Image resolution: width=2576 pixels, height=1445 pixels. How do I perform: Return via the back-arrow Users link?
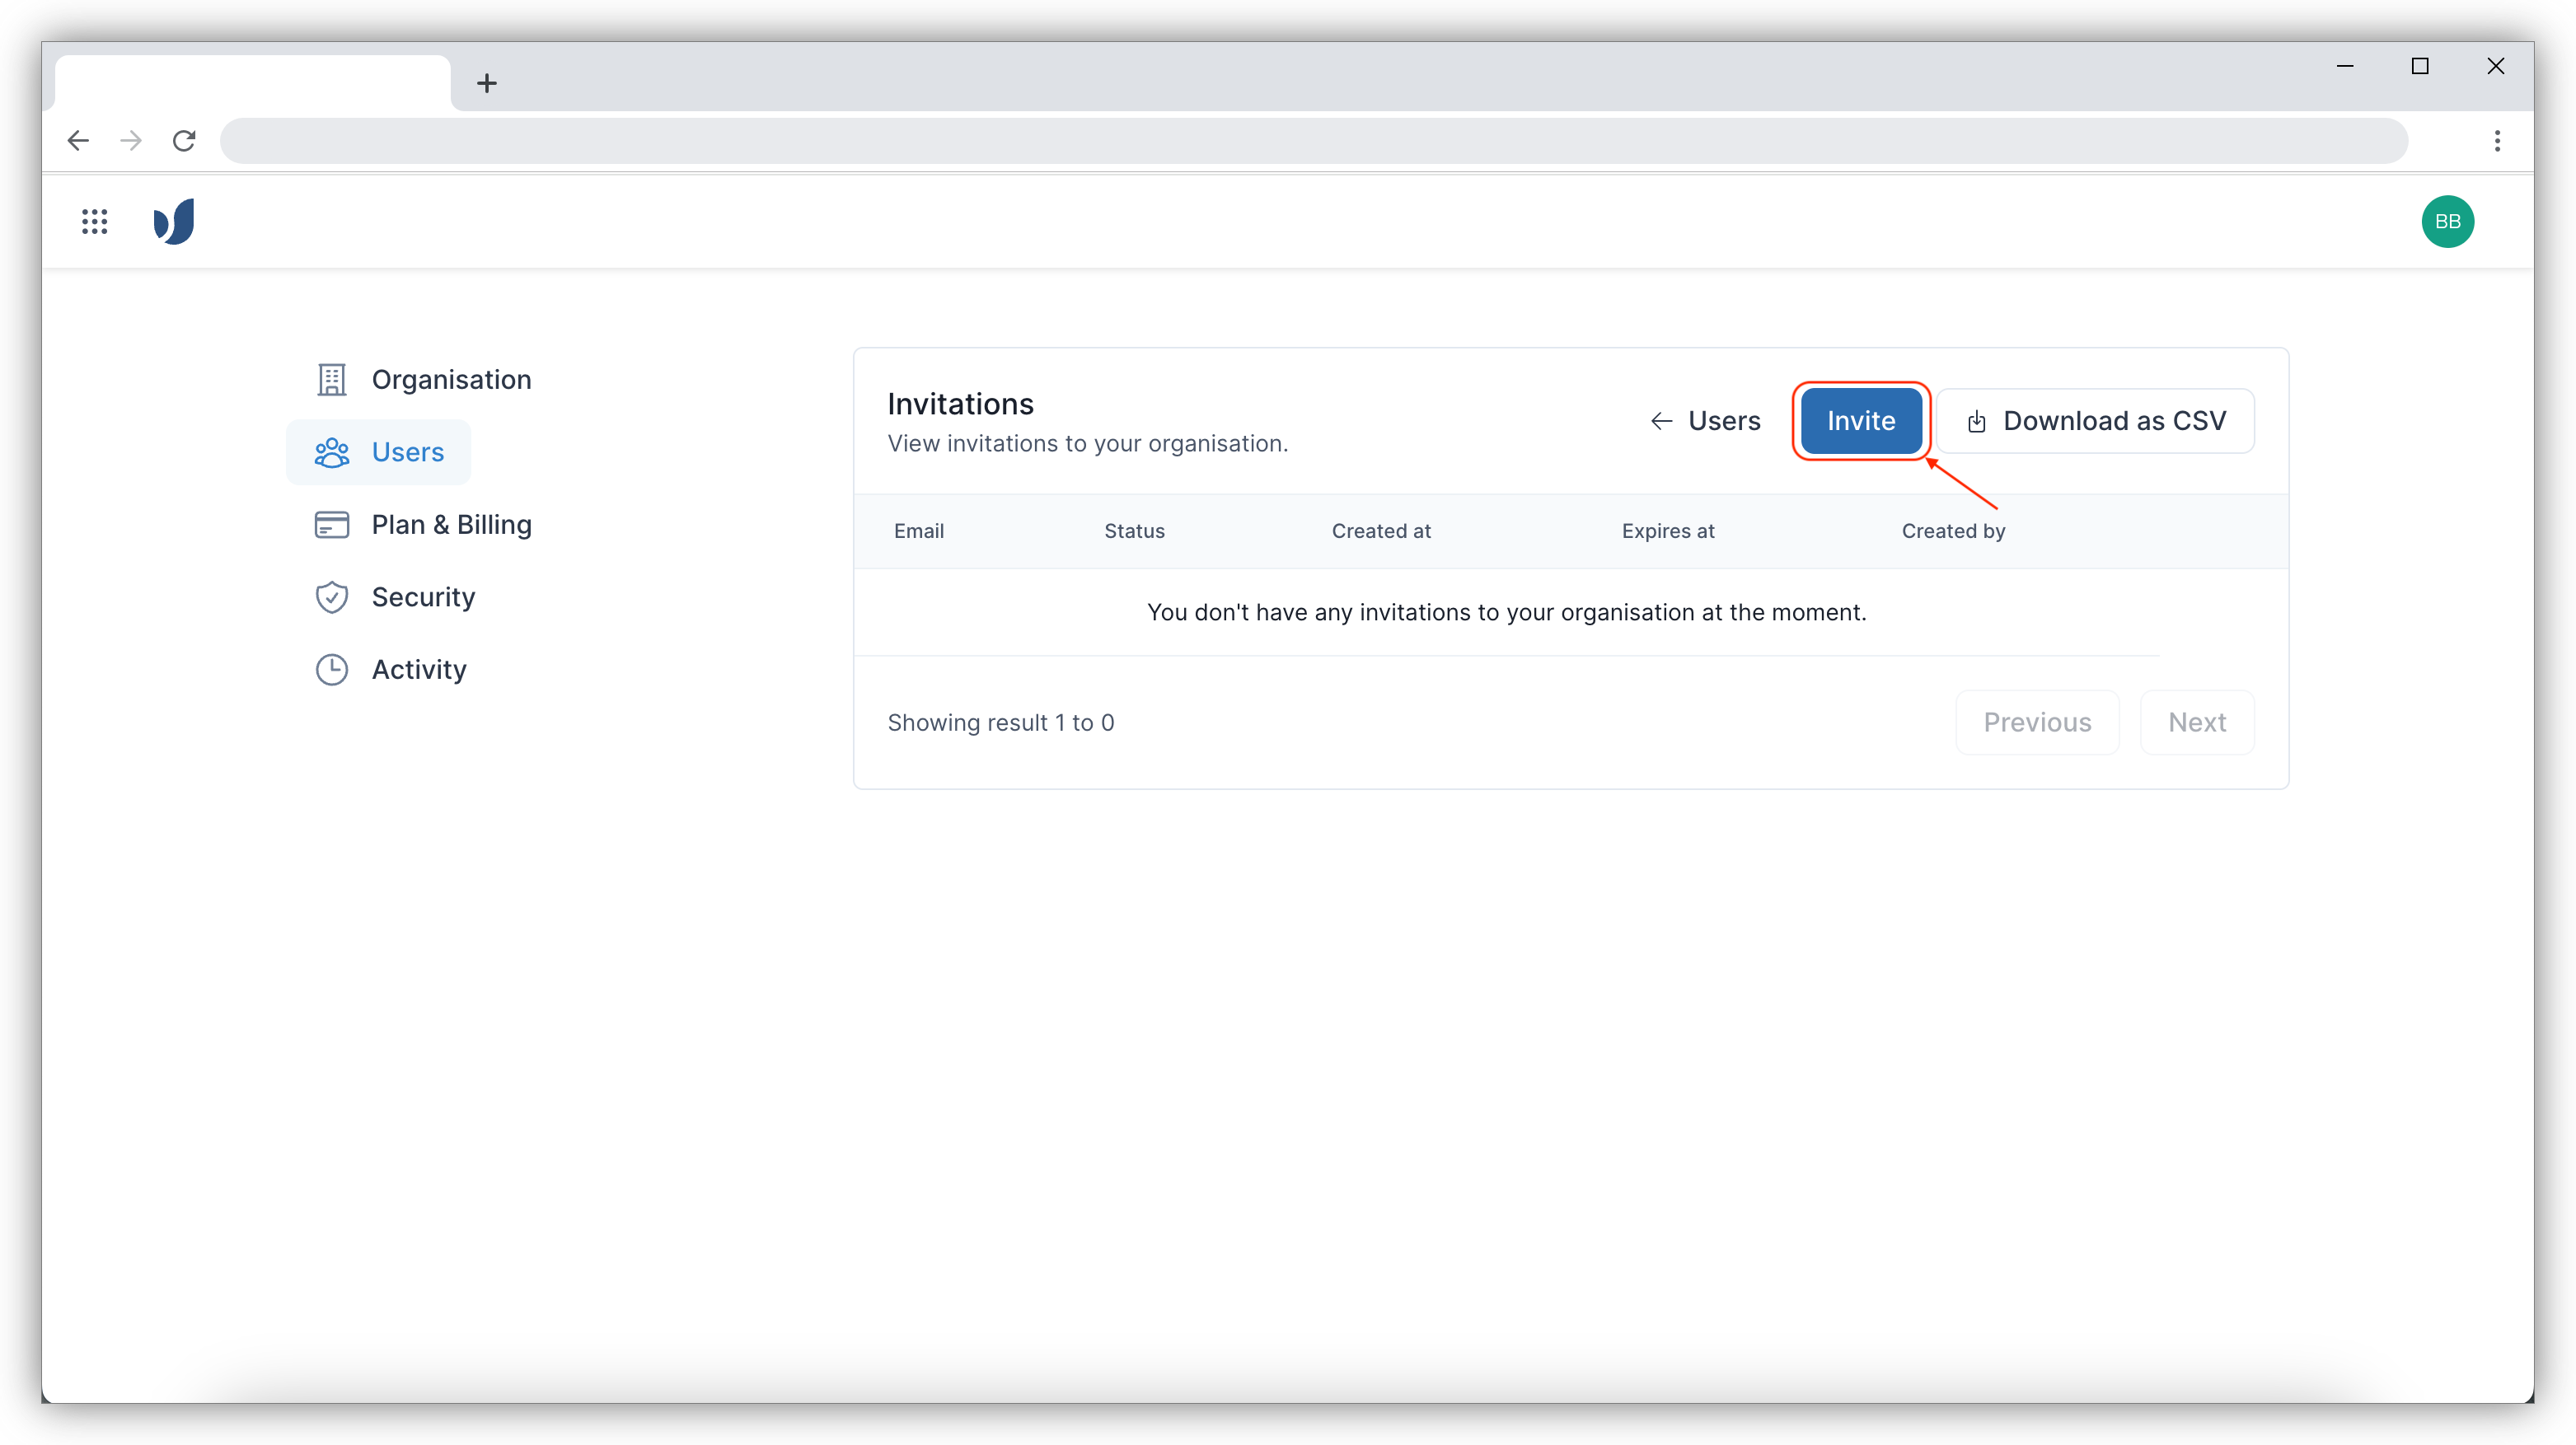[x=1705, y=421]
